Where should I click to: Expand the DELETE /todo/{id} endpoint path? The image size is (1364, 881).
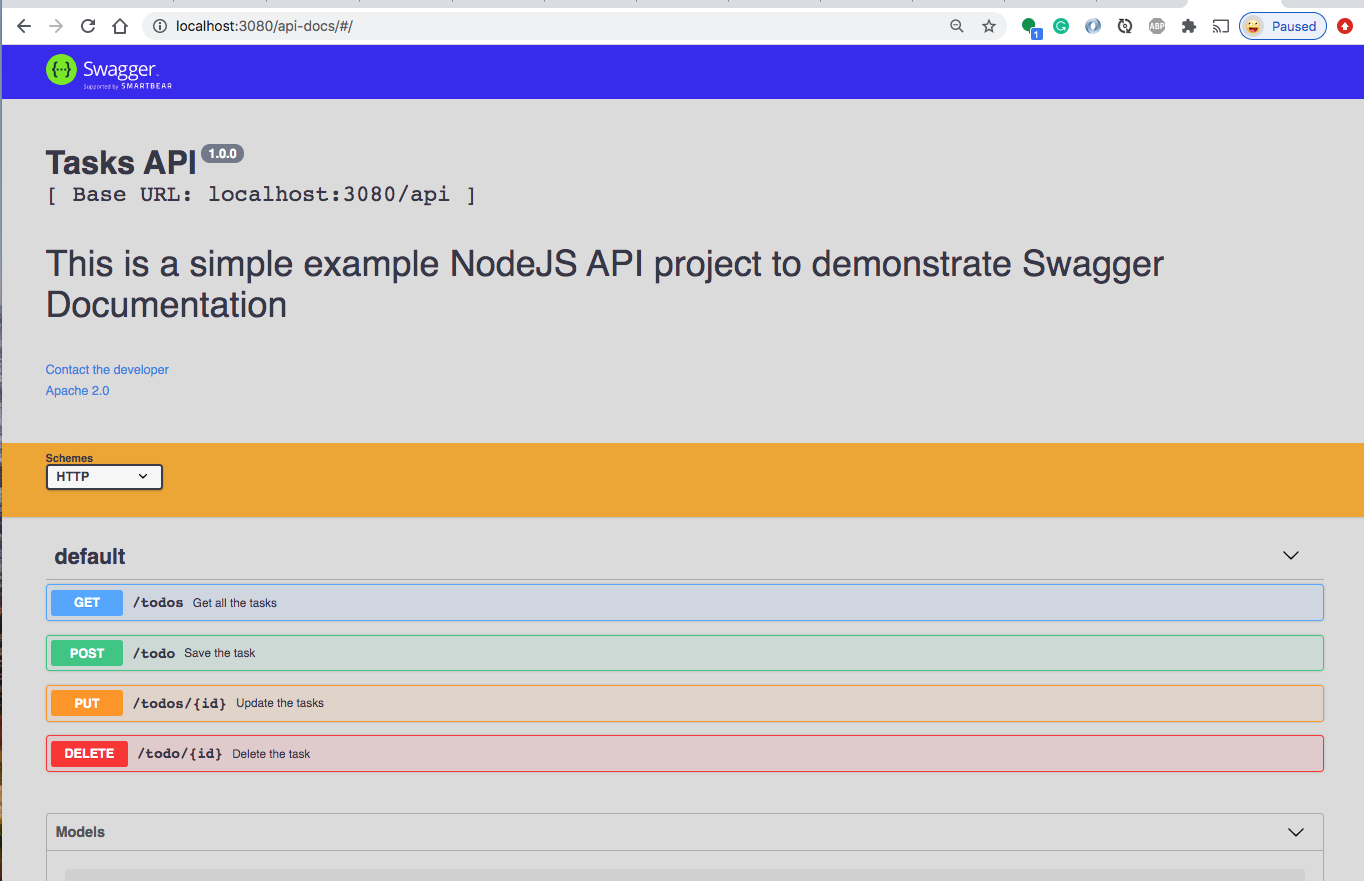pyautogui.click(x=180, y=753)
